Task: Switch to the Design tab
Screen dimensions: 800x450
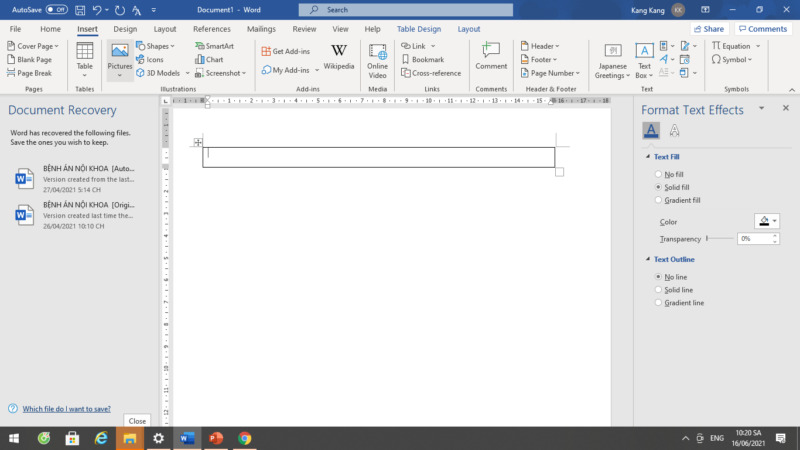Action: 125,29
